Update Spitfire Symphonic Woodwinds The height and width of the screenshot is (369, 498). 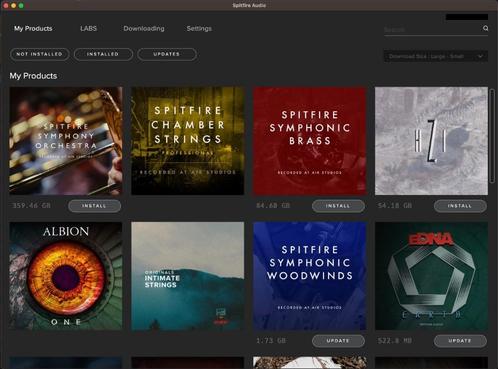tap(338, 341)
